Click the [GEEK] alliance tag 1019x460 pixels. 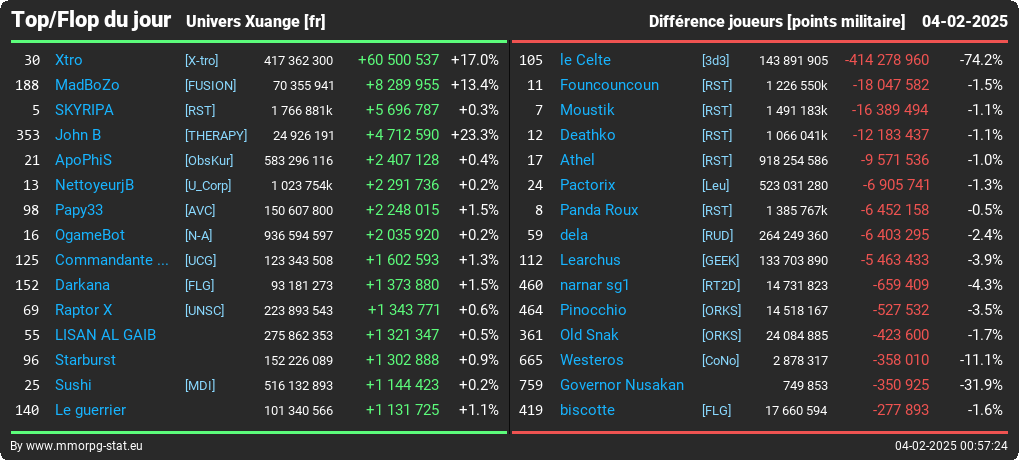tap(720, 261)
